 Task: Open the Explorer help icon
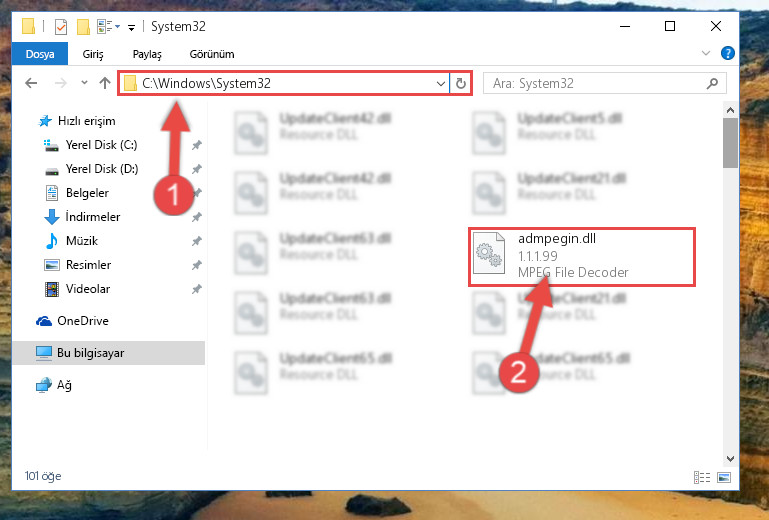(727, 53)
